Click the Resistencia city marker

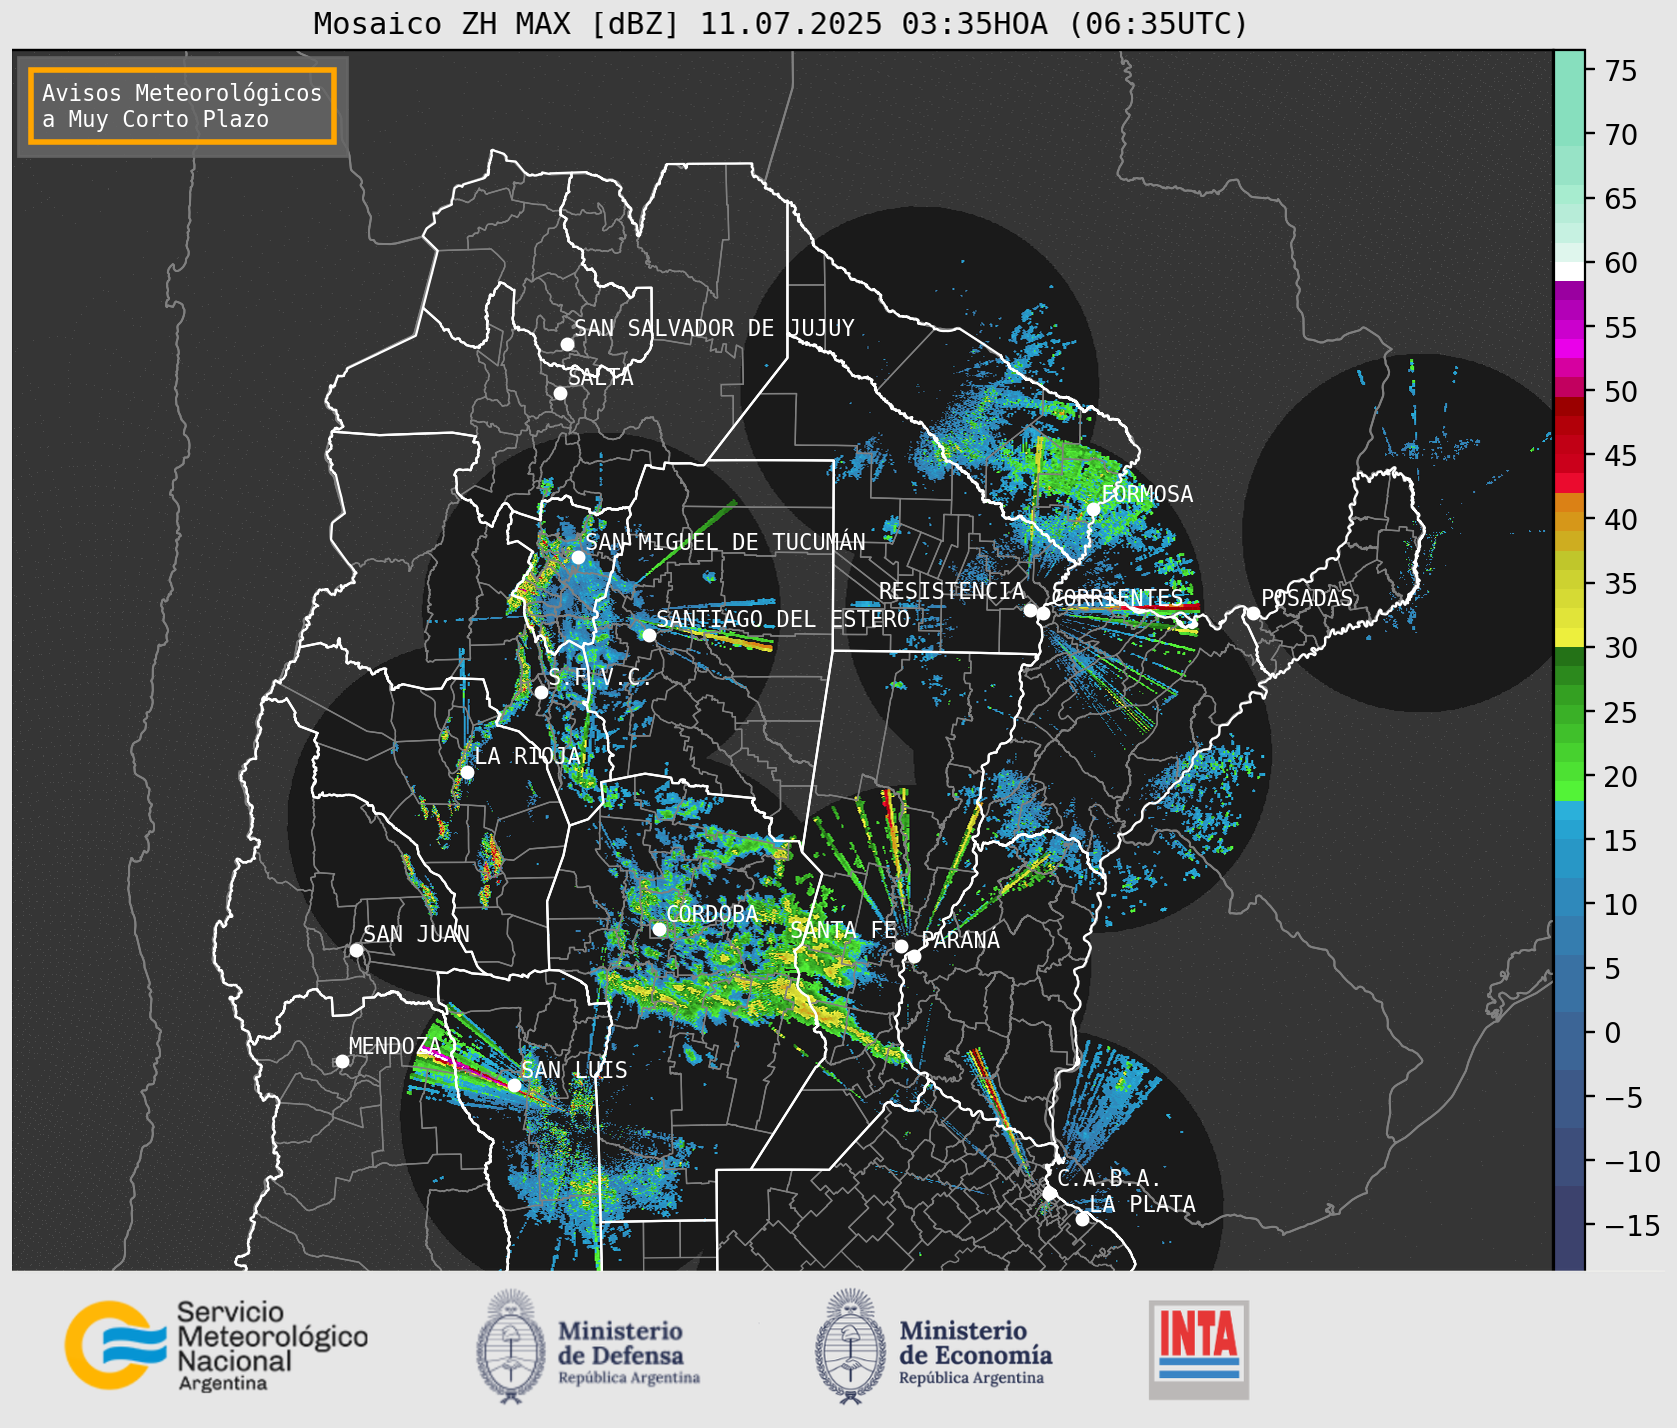coord(1030,610)
